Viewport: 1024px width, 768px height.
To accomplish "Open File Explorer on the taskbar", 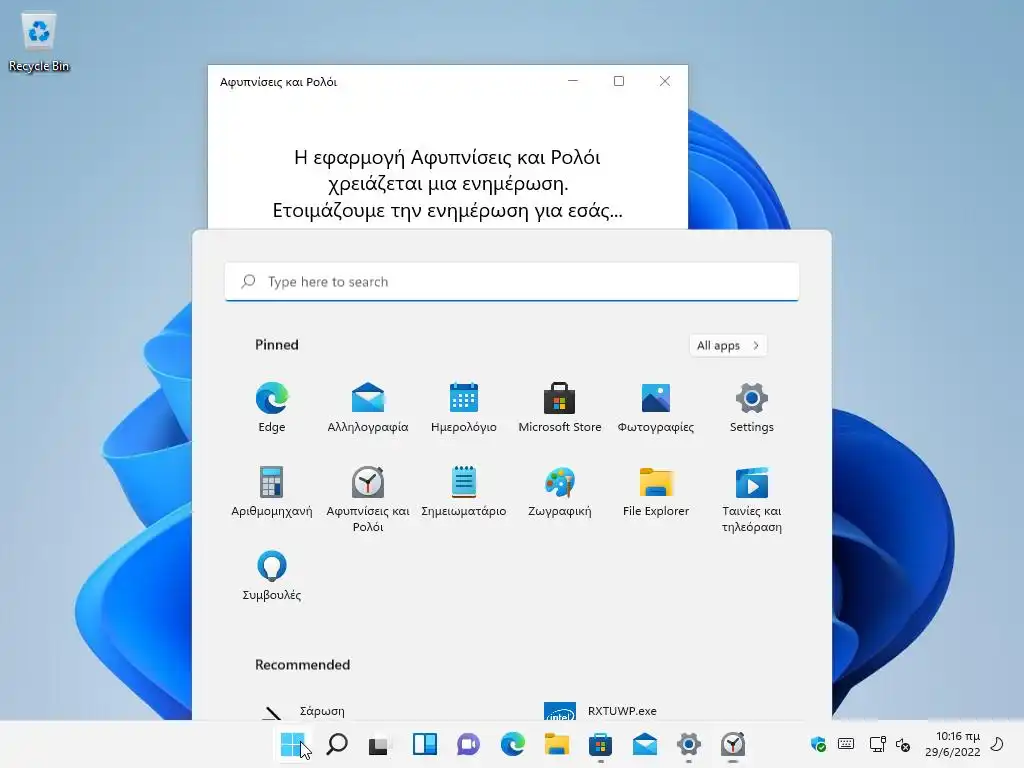I will [556, 744].
